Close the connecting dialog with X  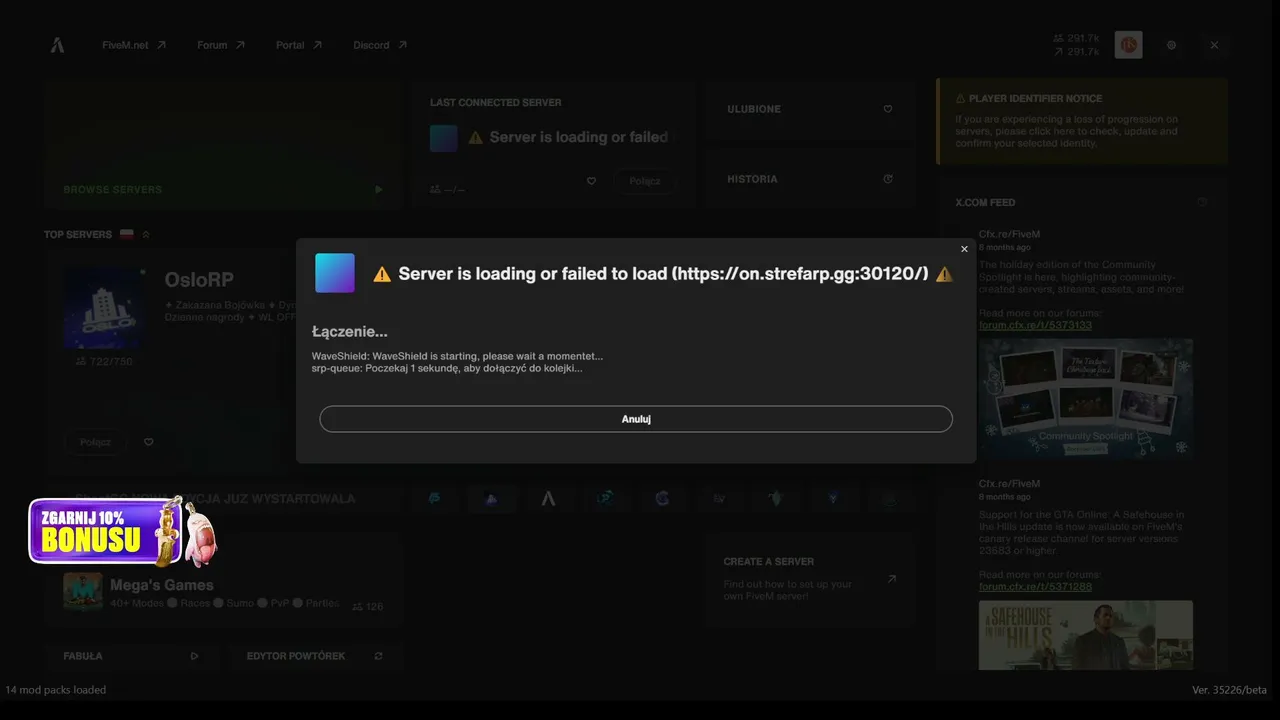964,249
